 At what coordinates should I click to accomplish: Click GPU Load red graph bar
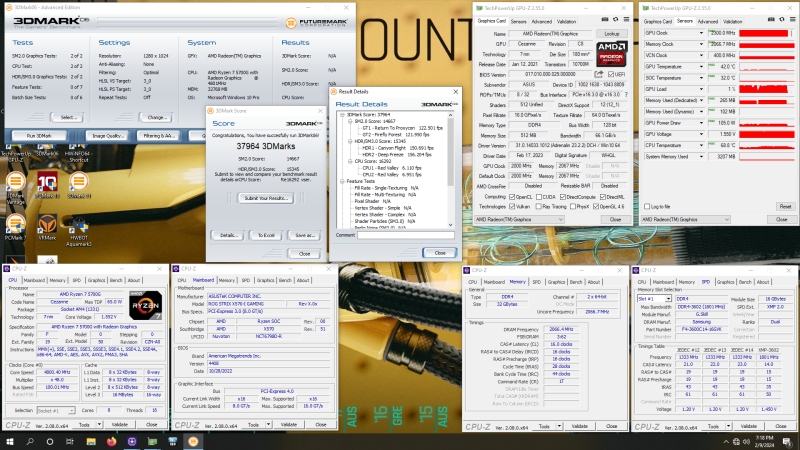click(767, 89)
